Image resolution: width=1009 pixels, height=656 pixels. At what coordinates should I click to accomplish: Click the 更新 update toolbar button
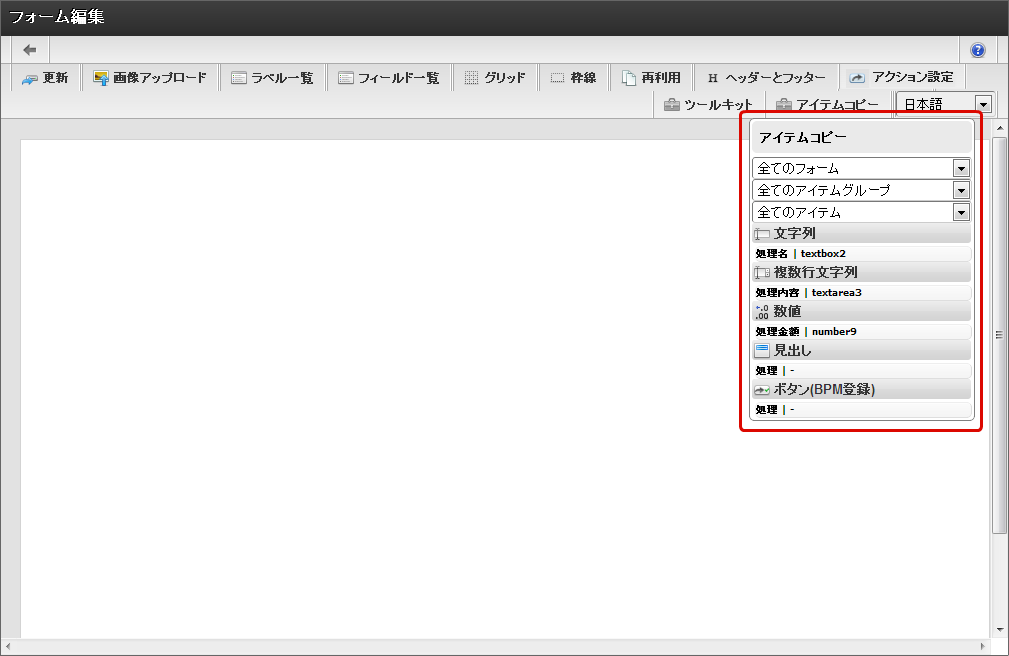click(45, 78)
